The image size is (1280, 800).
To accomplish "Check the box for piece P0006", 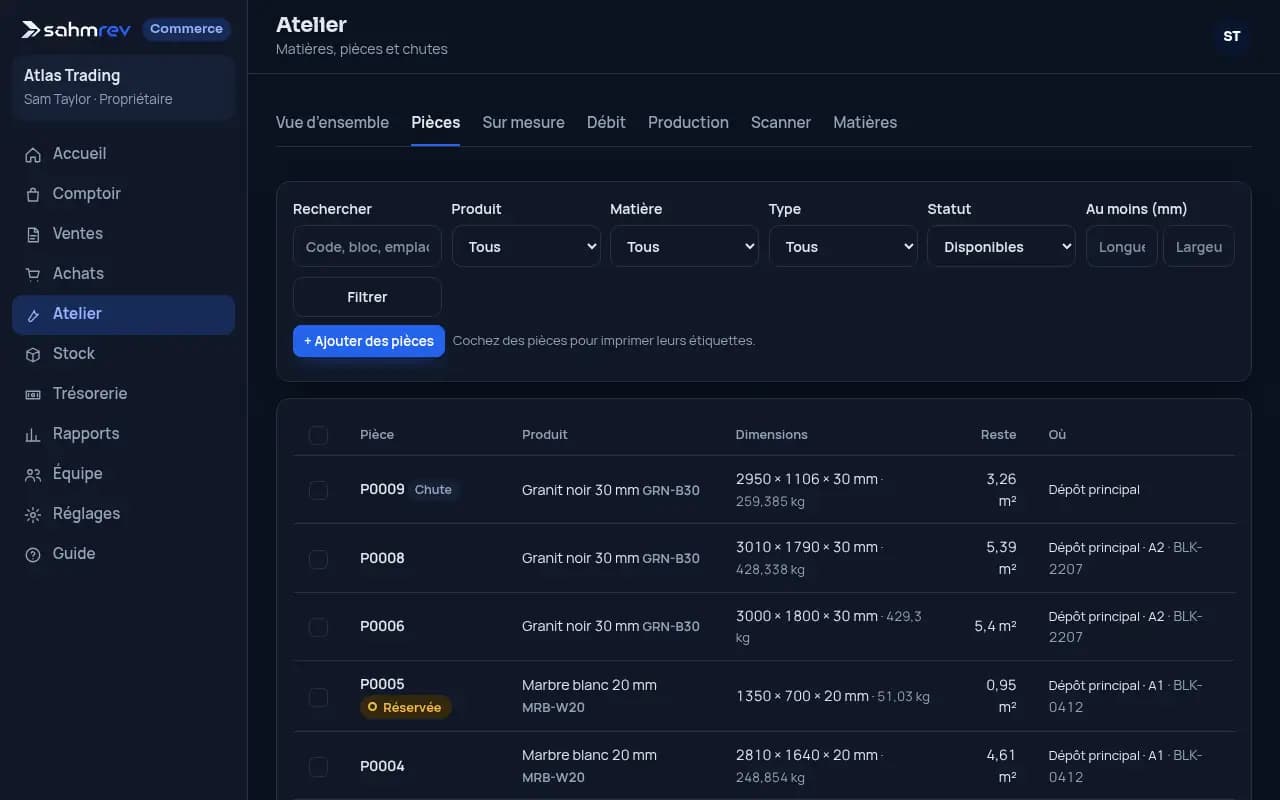I will (x=318, y=627).
